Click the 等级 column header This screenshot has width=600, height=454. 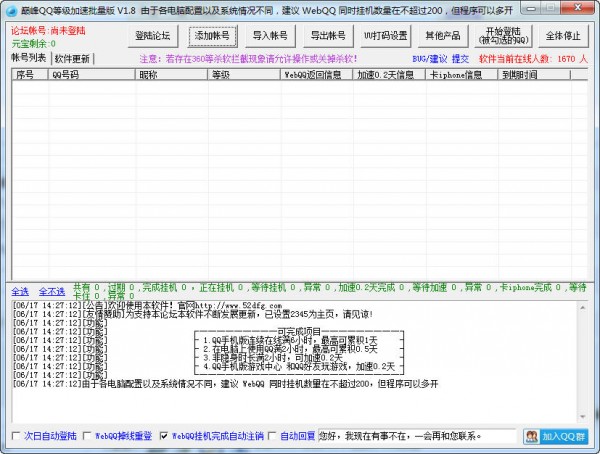coord(244,75)
